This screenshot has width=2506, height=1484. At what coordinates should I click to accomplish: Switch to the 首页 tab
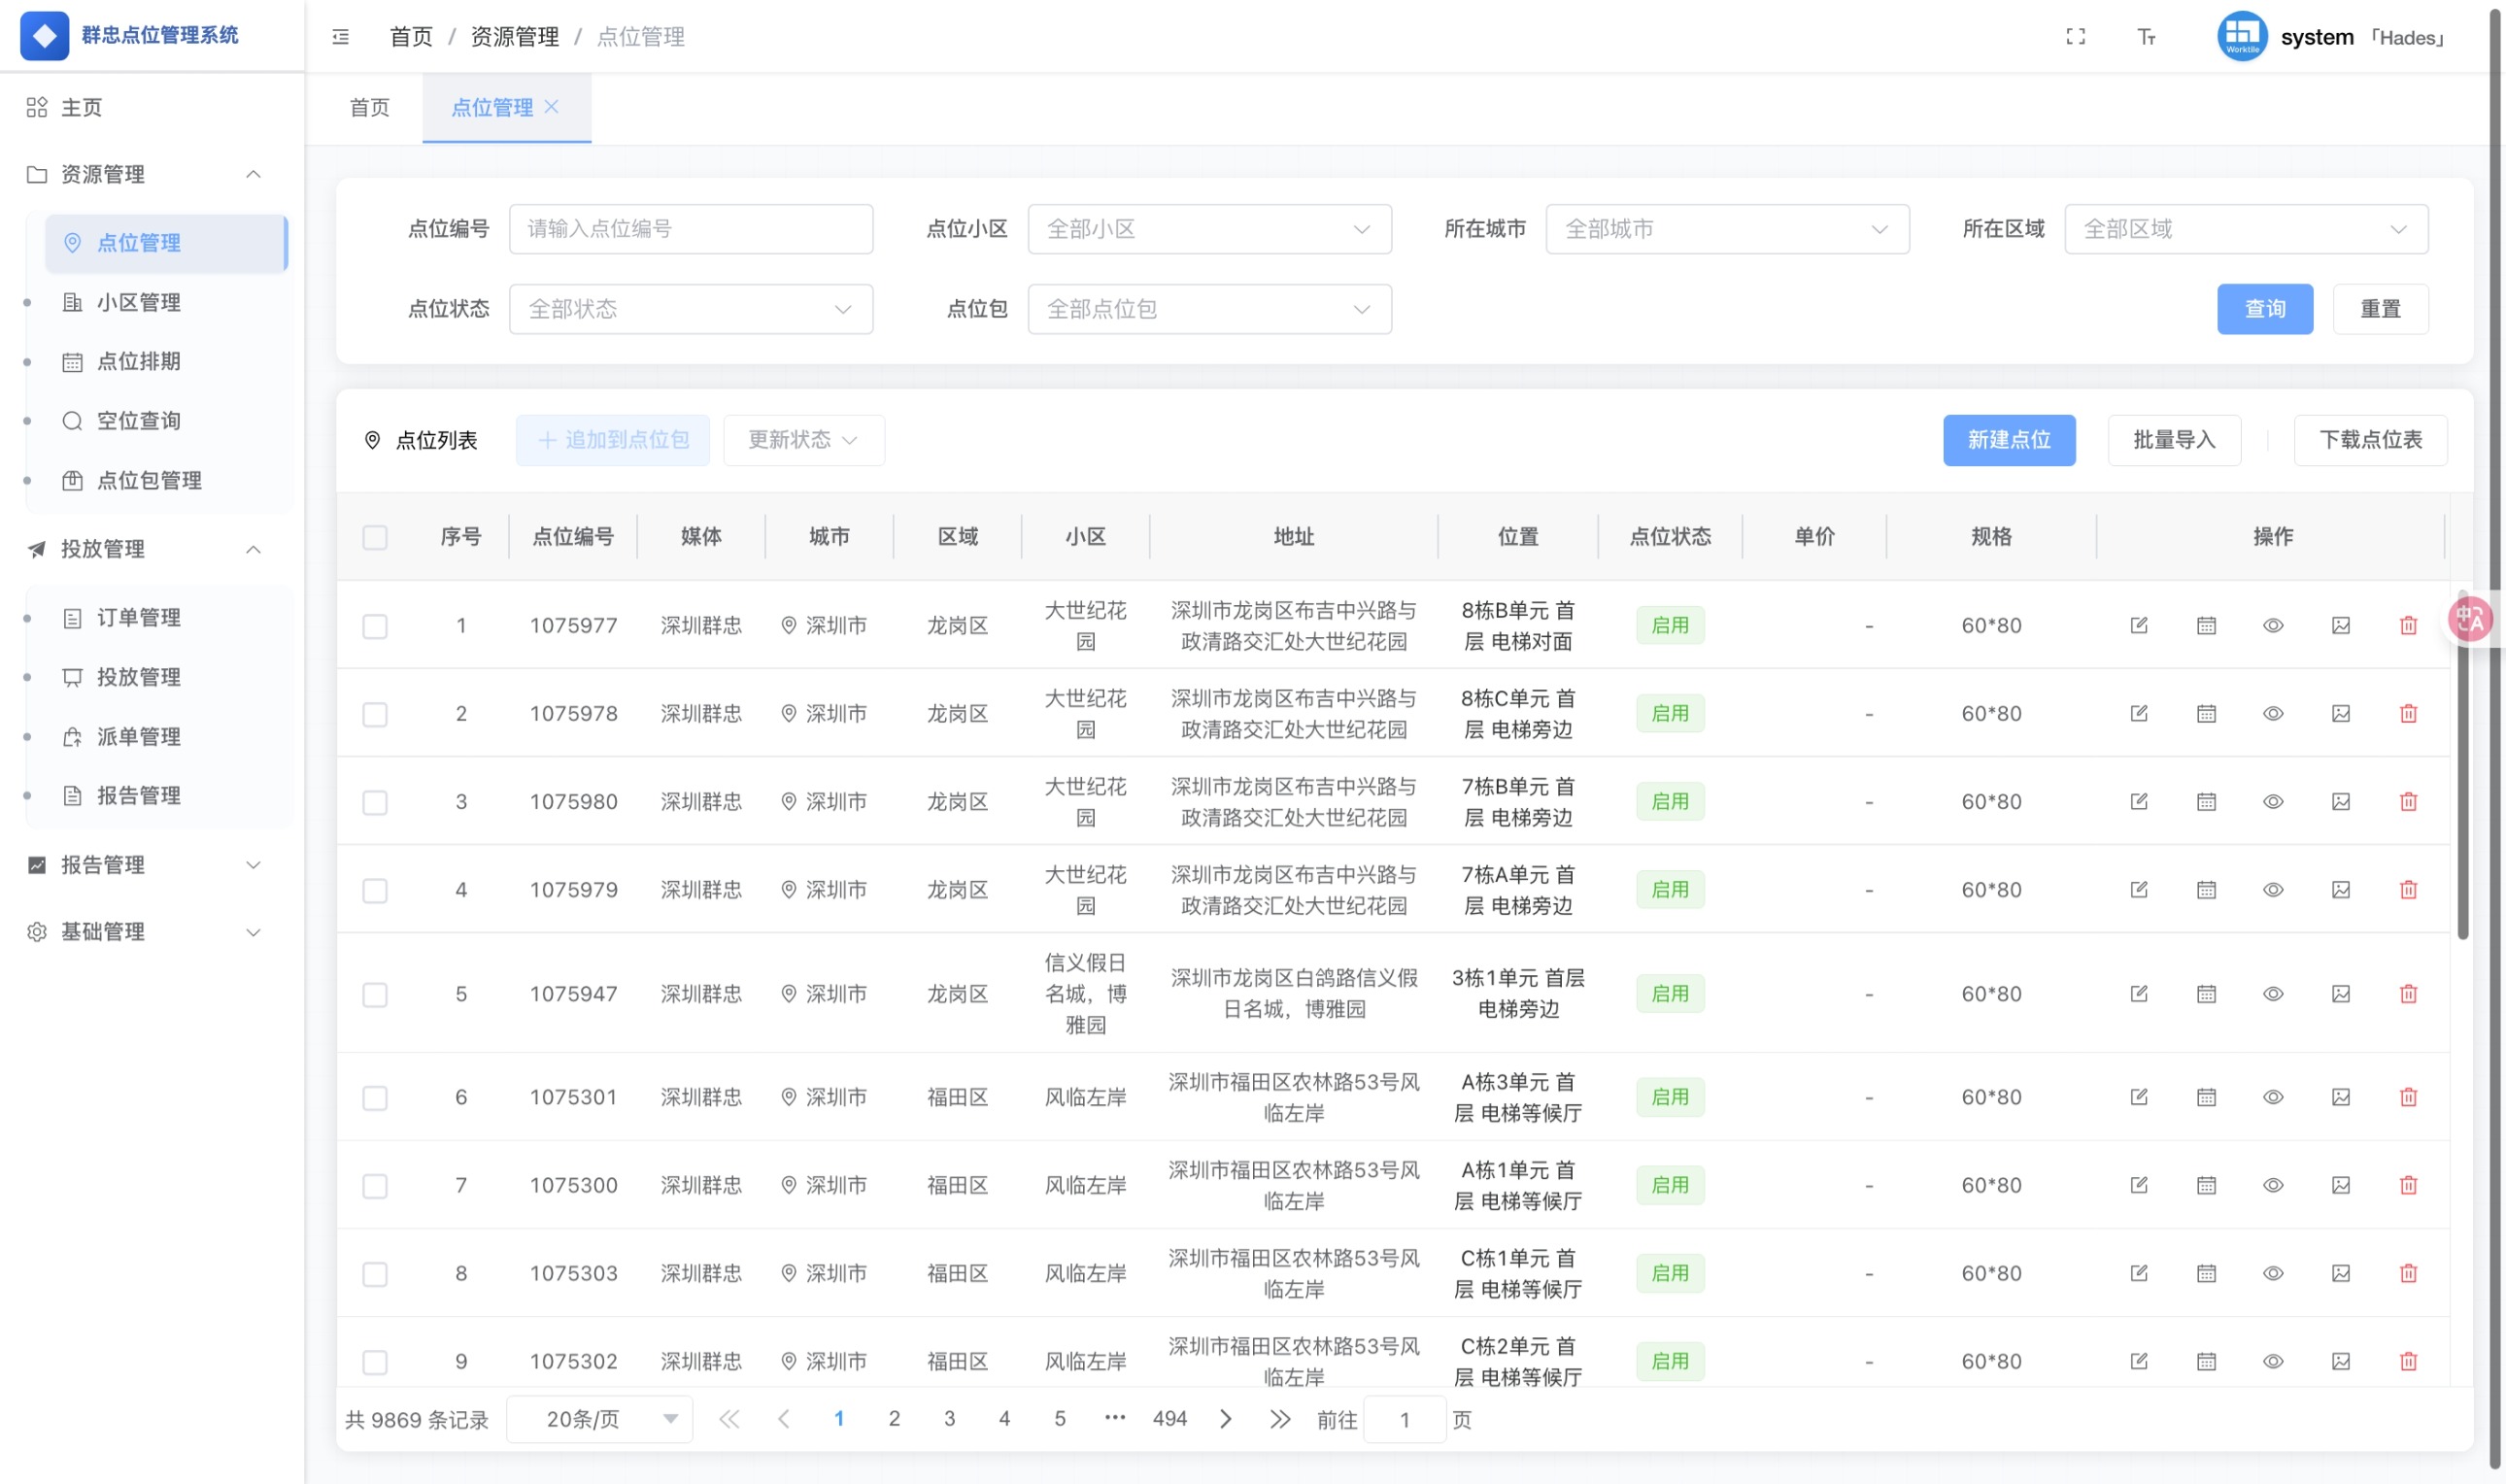tap(368, 107)
